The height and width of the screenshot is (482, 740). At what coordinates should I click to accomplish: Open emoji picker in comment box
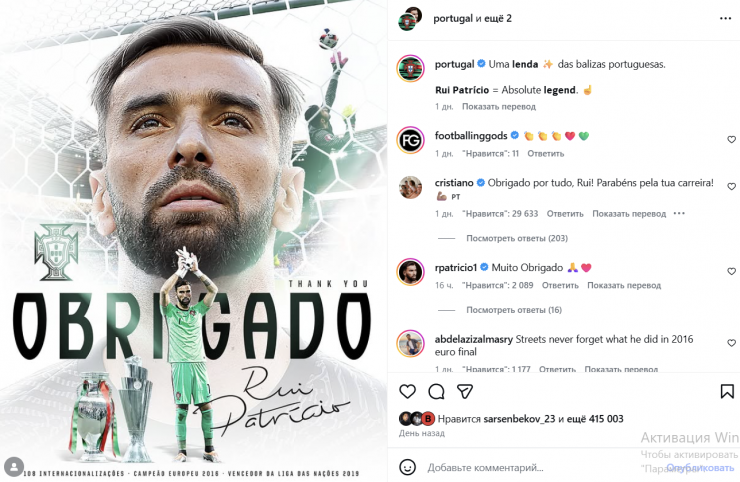click(407, 467)
